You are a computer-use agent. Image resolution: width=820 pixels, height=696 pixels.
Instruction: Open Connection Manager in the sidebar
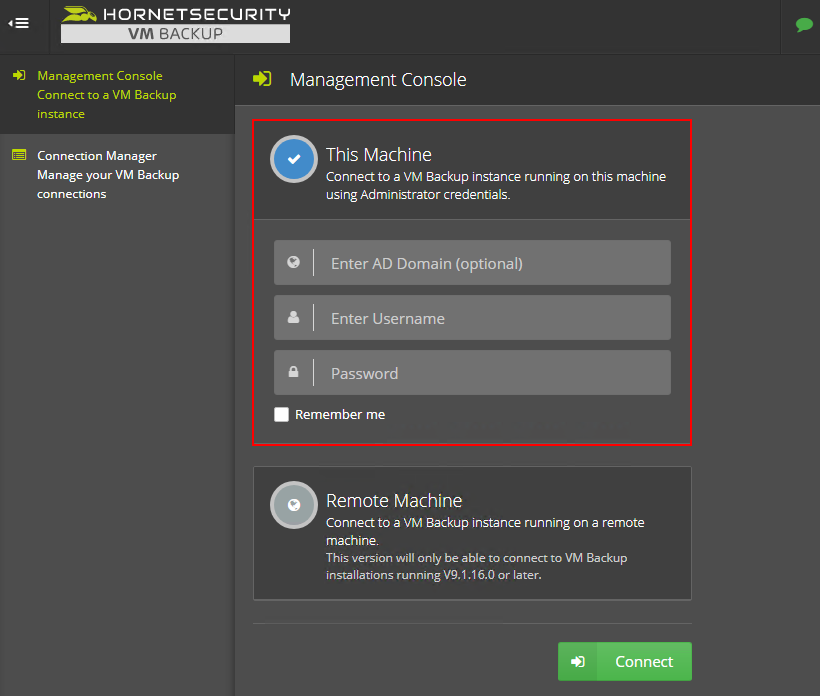tap(117, 175)
